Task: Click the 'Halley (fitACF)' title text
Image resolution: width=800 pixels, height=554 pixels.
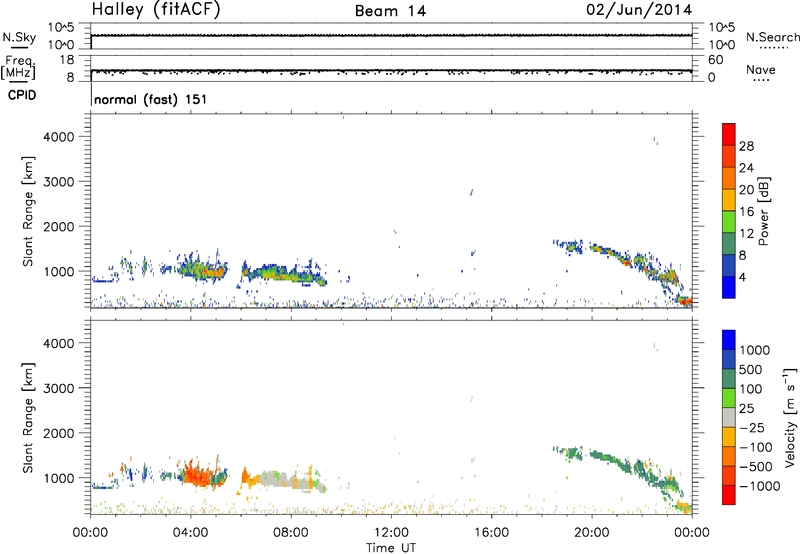Action: (x=156, y=10)
